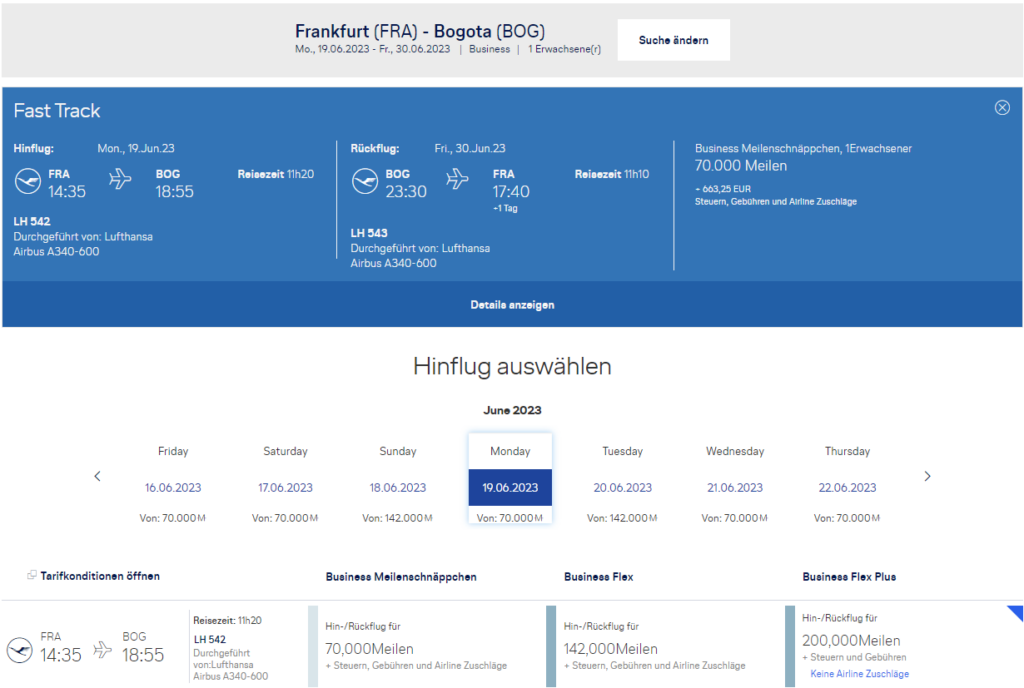
Task: Click Lufthansa logo in LH 542 result row
Action: [x=20, y=650]
